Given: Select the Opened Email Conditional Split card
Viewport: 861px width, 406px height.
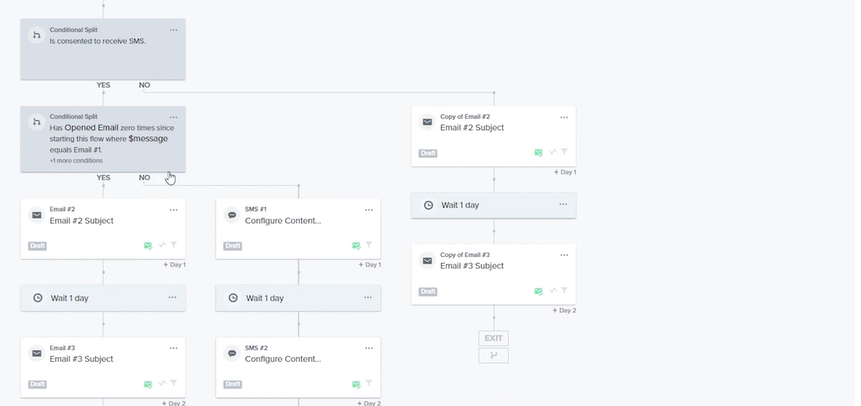Looking at the screenshot, I should [102, 139].
